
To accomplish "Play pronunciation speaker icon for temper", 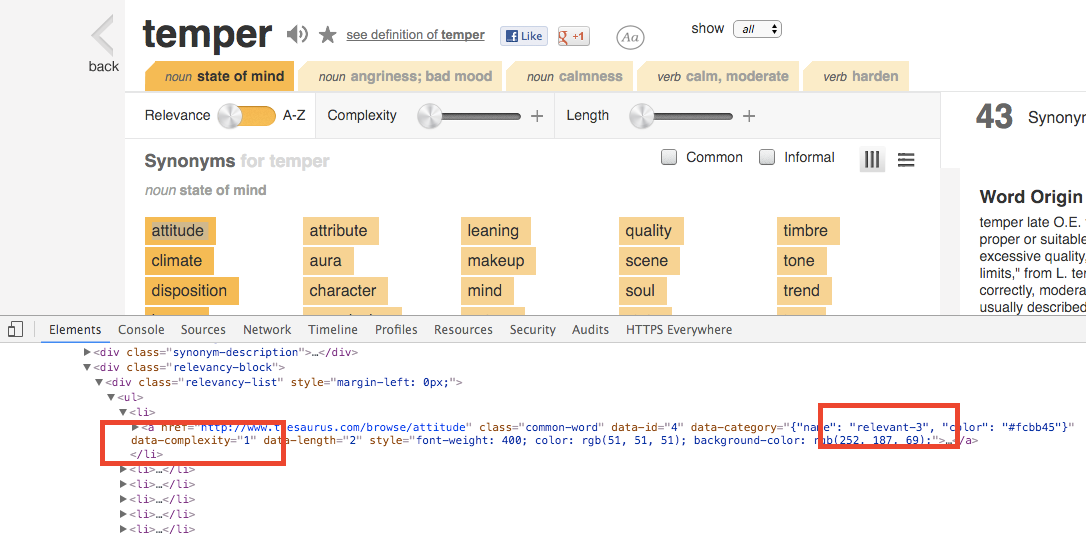I will click(297, 34).
